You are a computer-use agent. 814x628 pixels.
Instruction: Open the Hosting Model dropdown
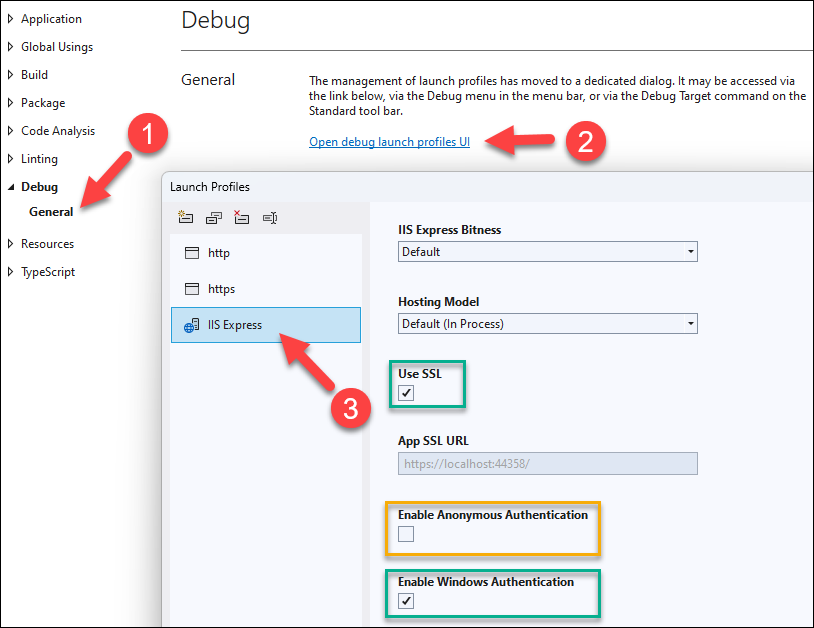click(x=547, y=324)
